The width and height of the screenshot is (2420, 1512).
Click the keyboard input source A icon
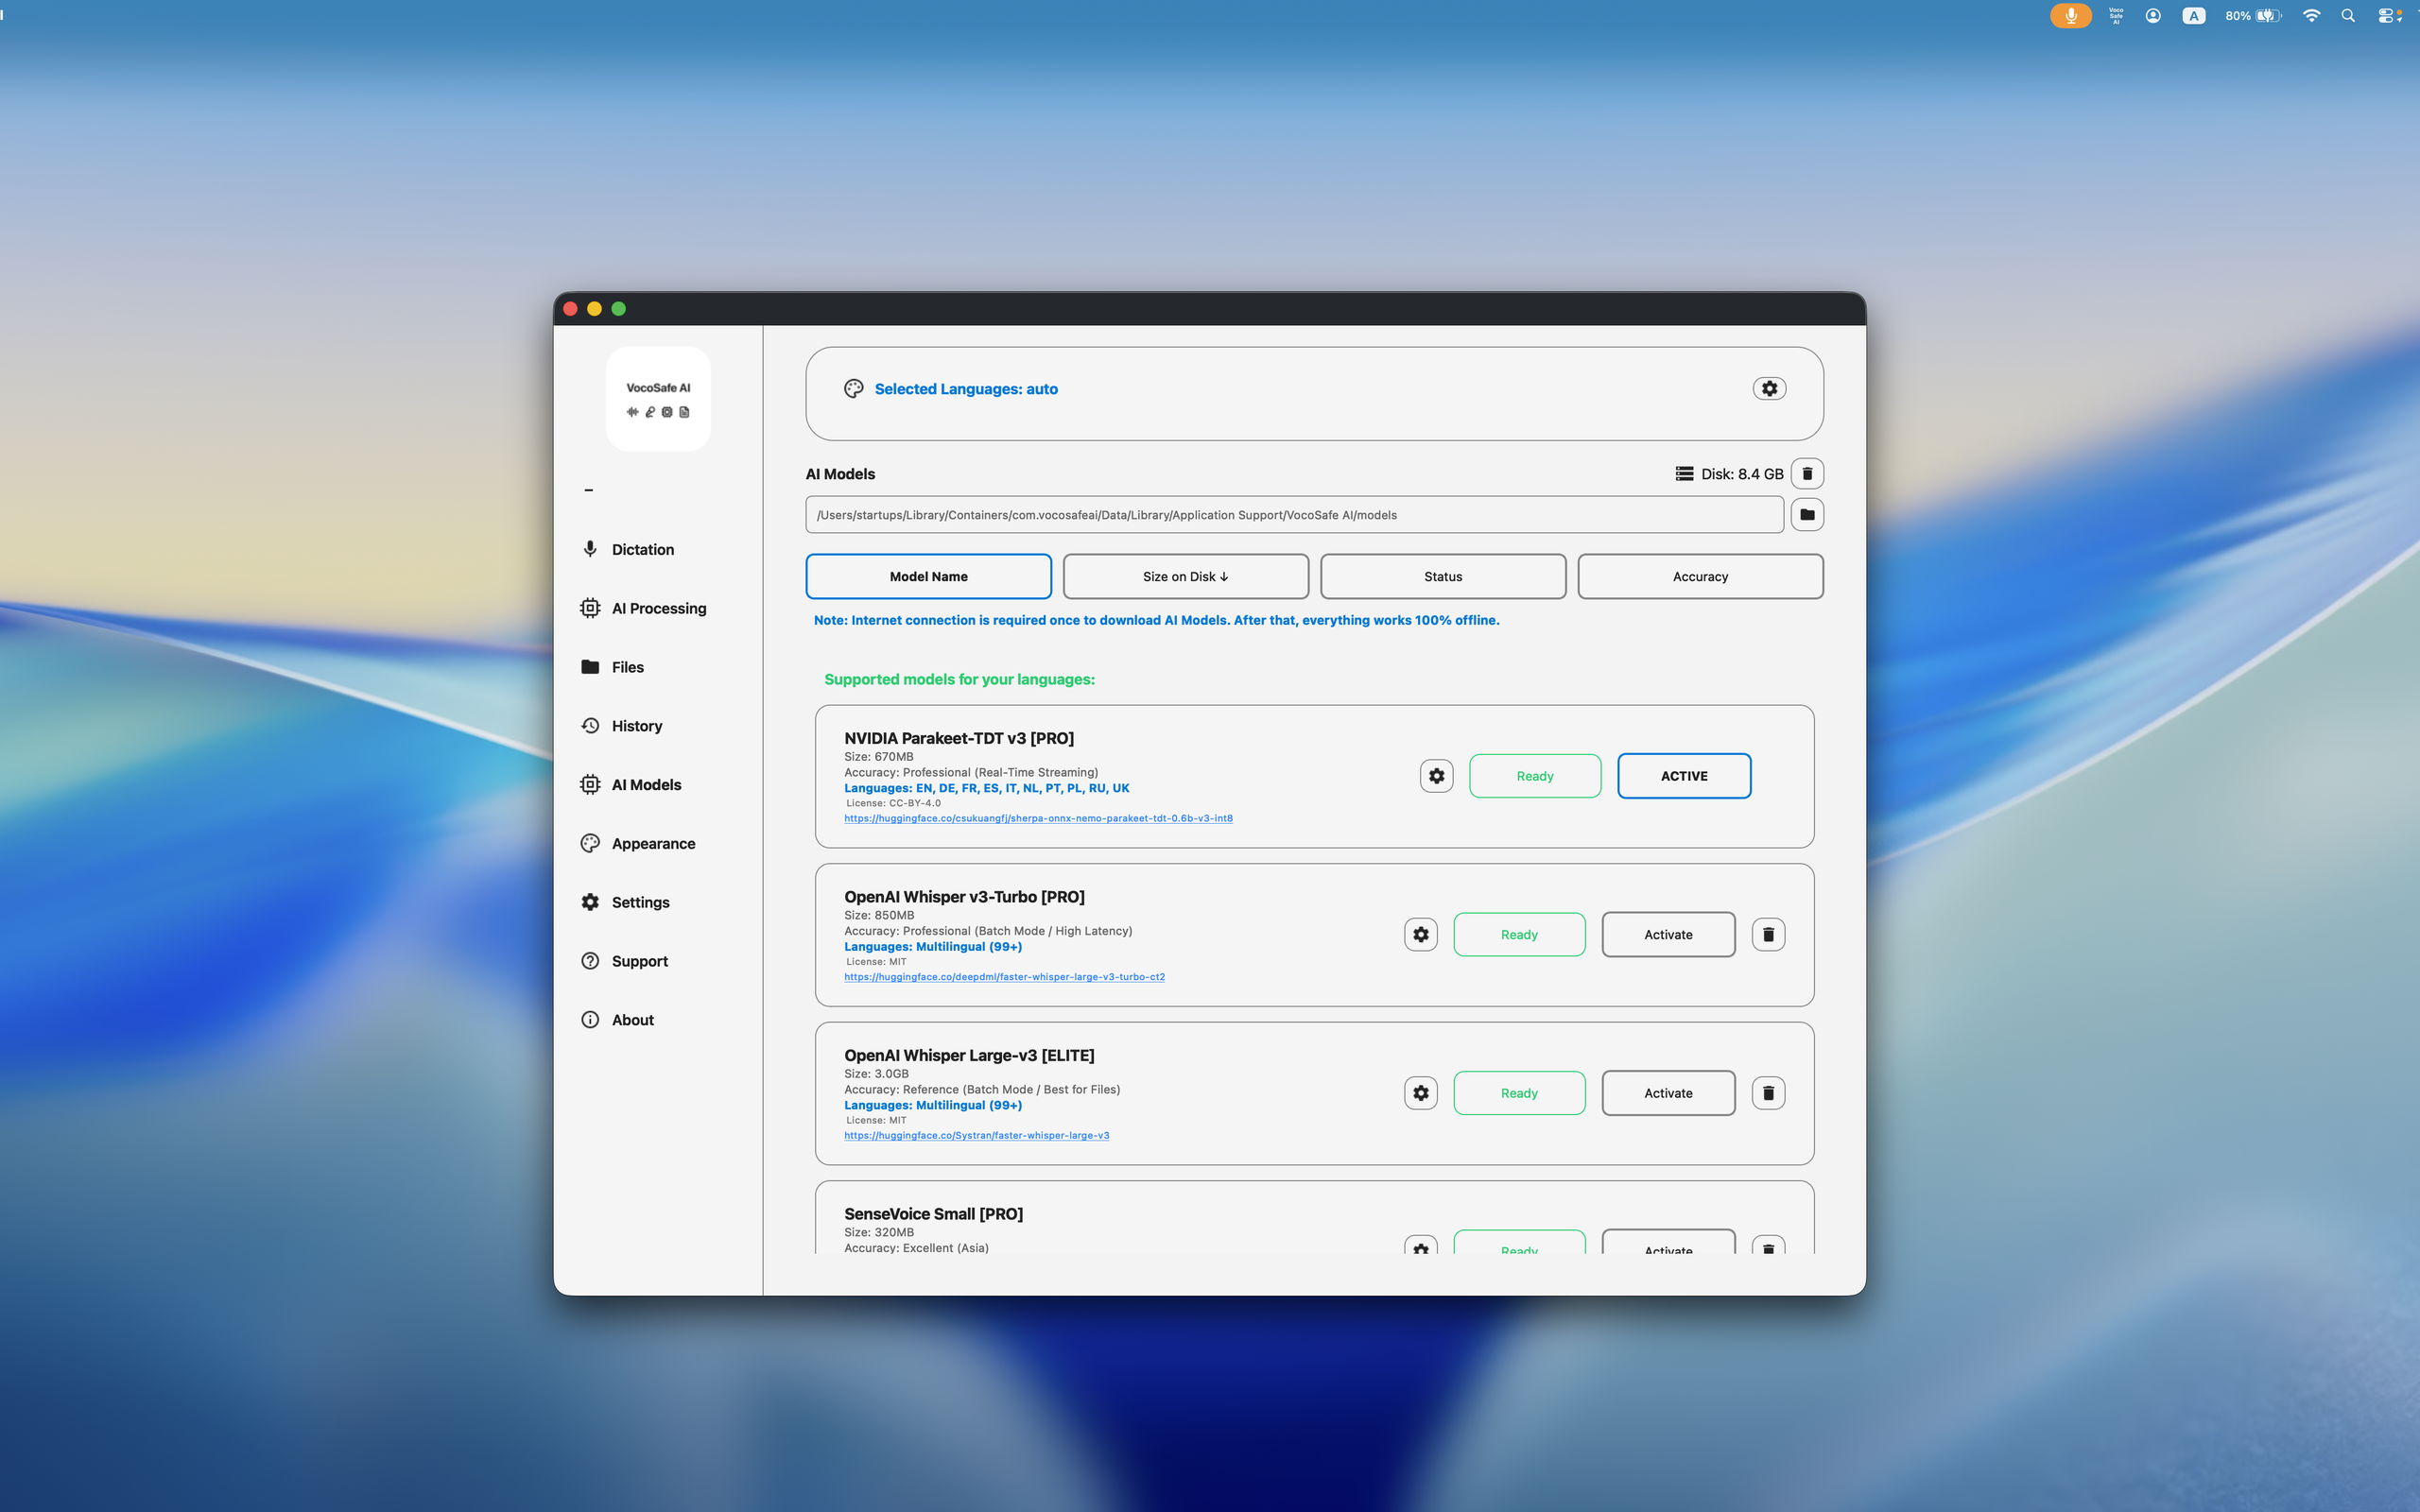(x=2194, y=16)
